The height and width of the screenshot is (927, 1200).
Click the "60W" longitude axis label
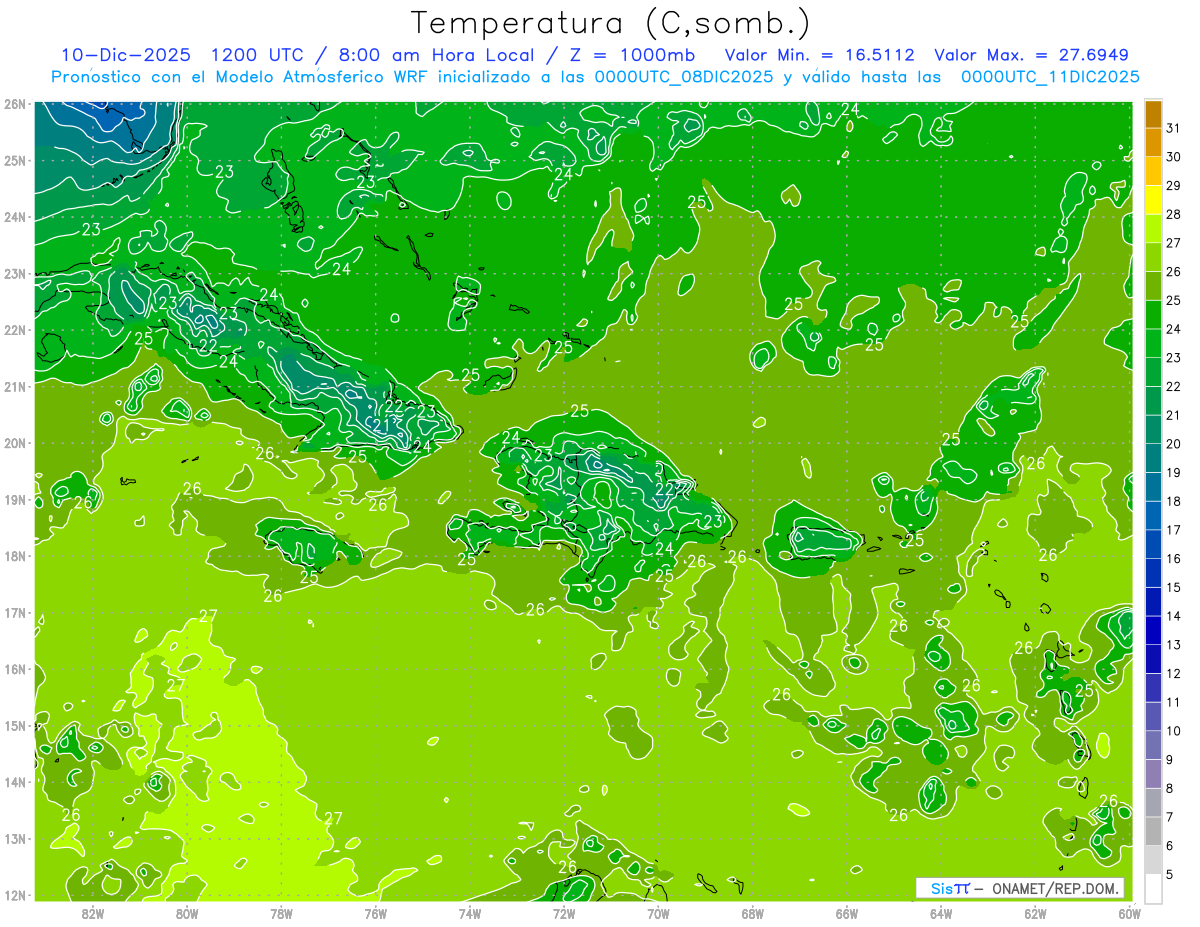point(1129,913)
